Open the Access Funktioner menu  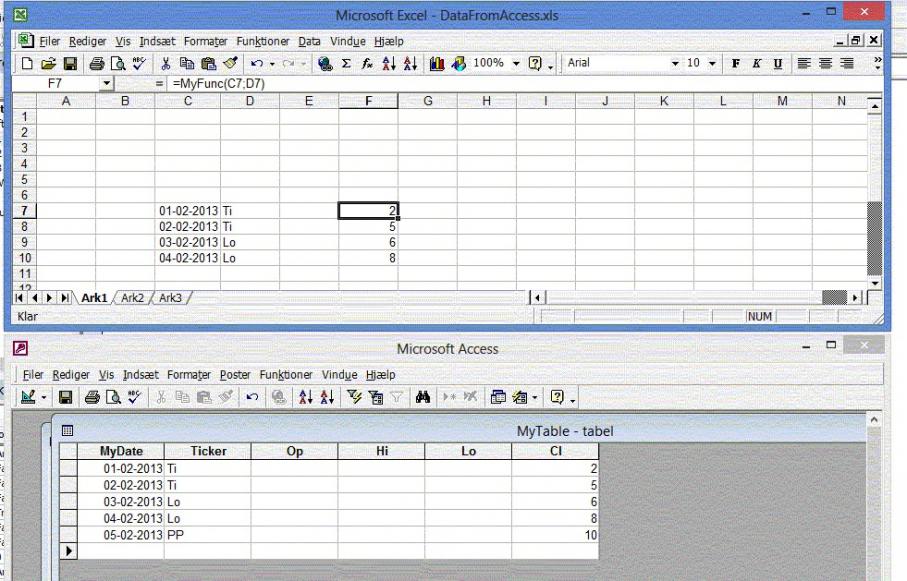286,374
